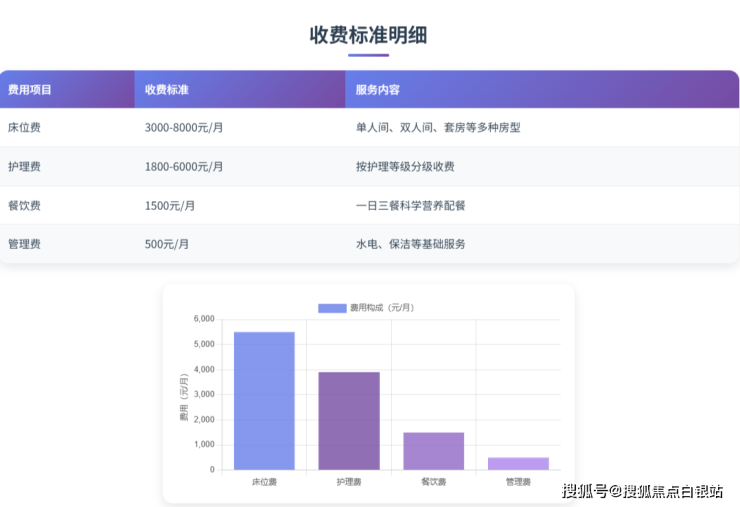The width and height of the screenshot is (740, 507).
Task: Click the 水电、保洁等基础服务 description
Action: 410,244
